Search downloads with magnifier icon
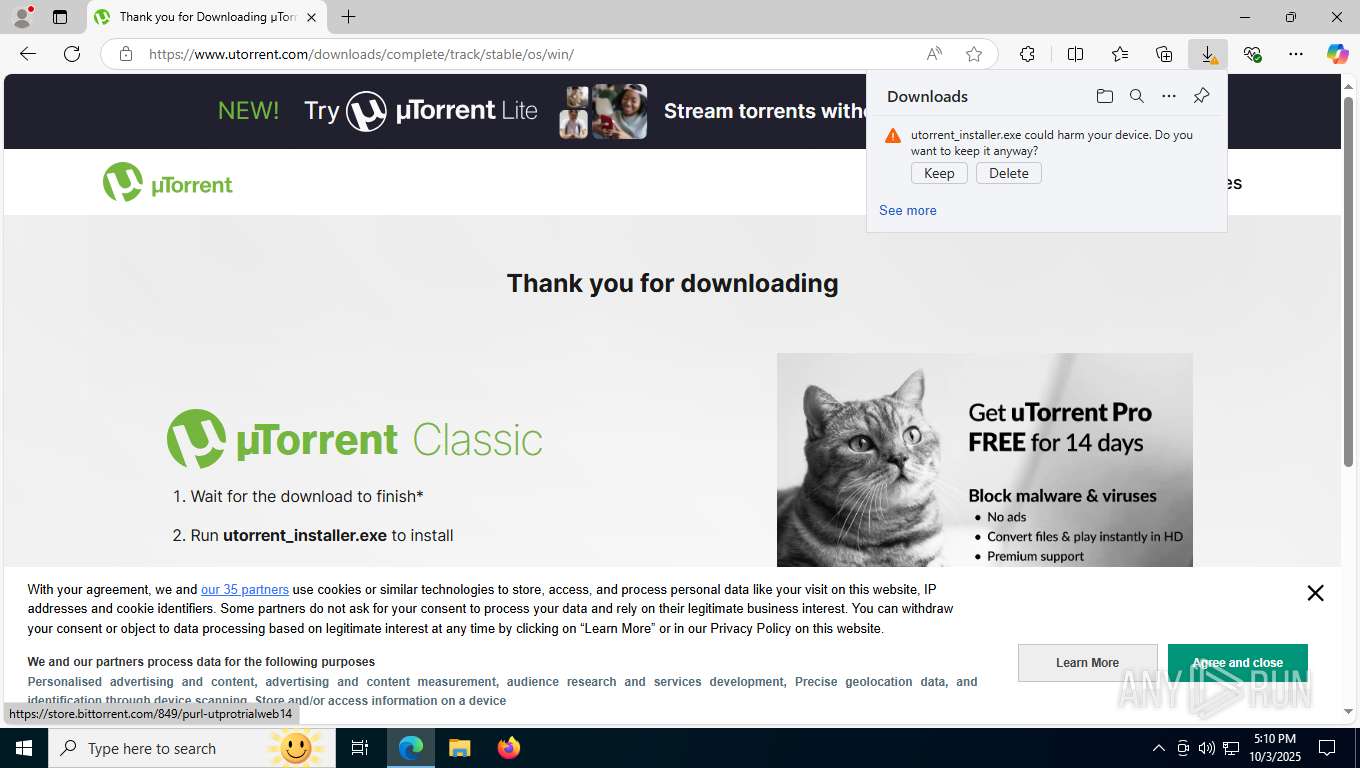Image resolution: width=1360 pixels, height=768 pixels. click(x=1137, y=96)
